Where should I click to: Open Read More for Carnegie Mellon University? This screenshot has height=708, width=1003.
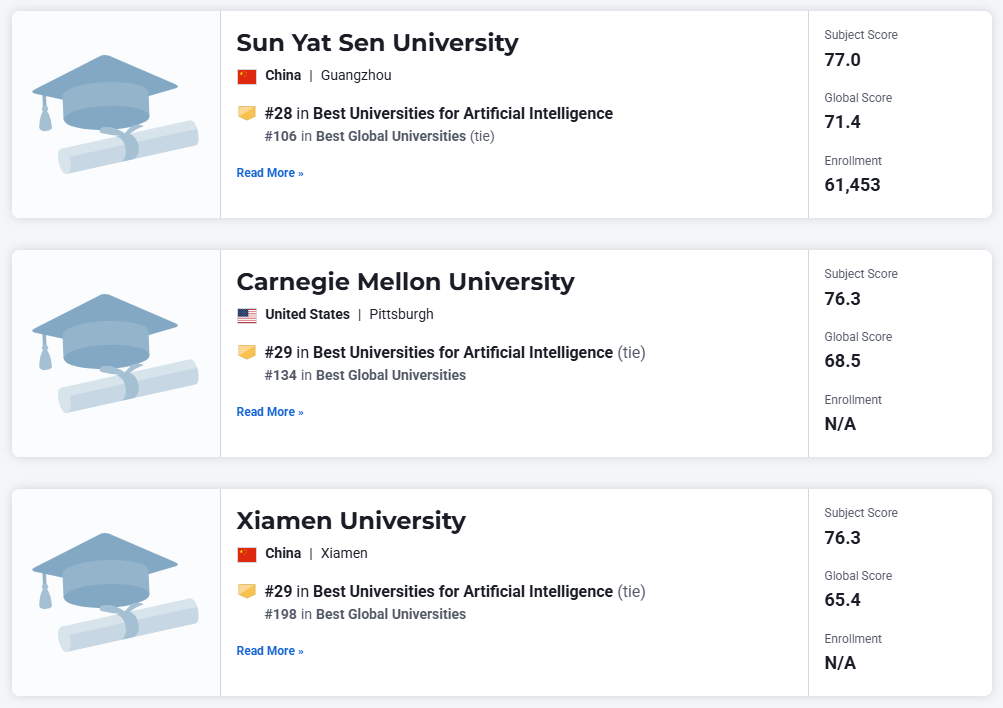pyautogui.click(x=270, y=412)
